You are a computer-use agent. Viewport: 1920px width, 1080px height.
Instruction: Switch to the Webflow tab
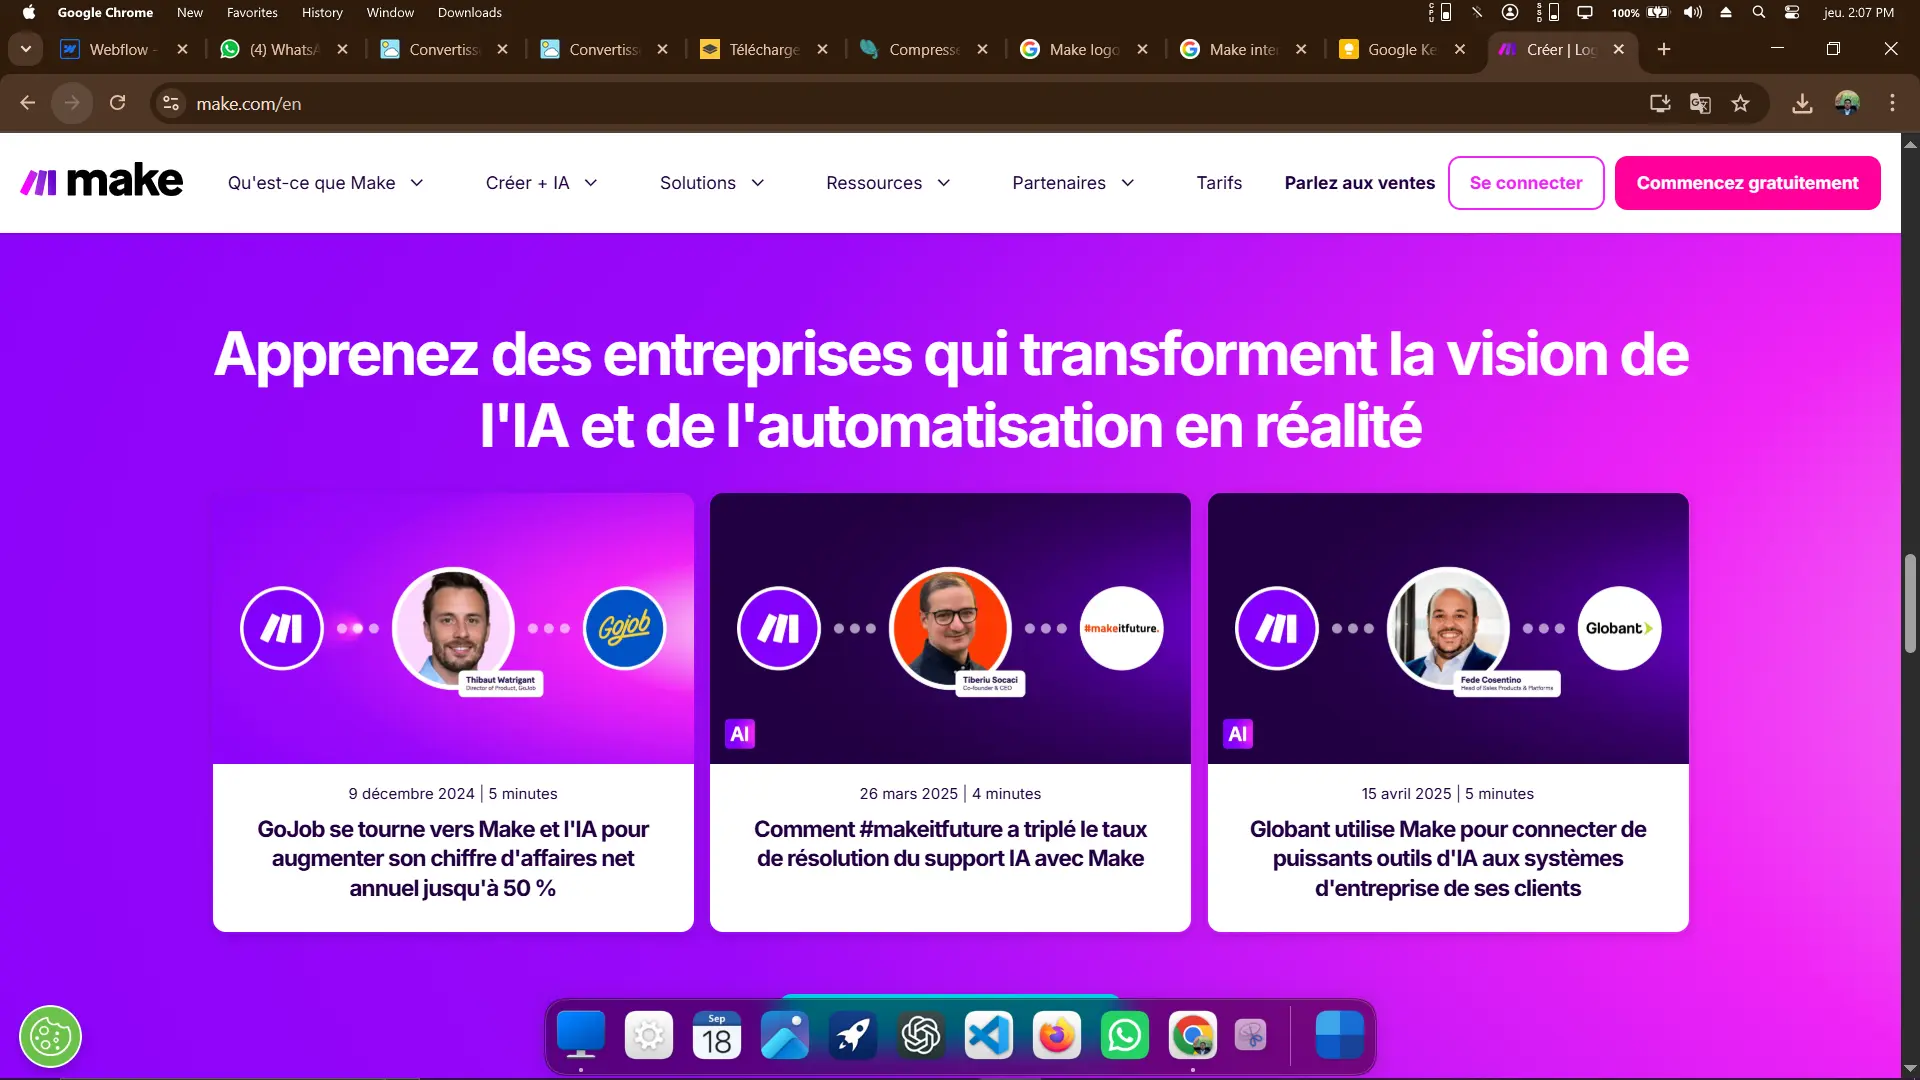[x=118, y=49]
